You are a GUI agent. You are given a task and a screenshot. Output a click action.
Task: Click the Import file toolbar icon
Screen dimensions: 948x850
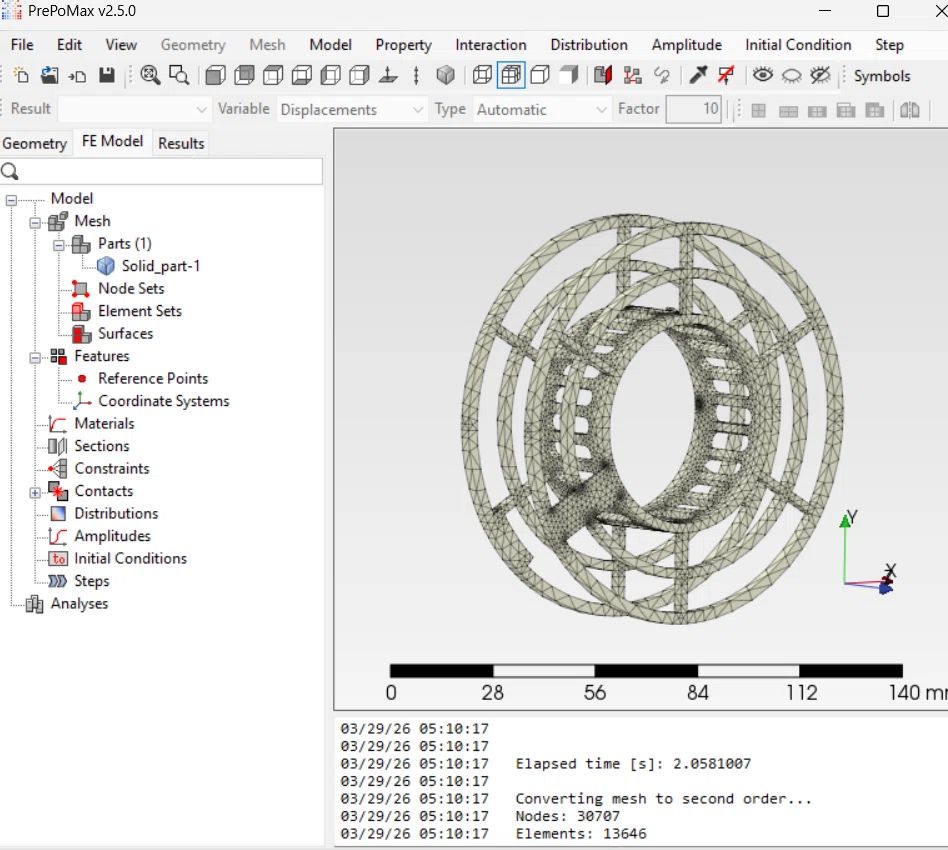(x=77, y=76)
